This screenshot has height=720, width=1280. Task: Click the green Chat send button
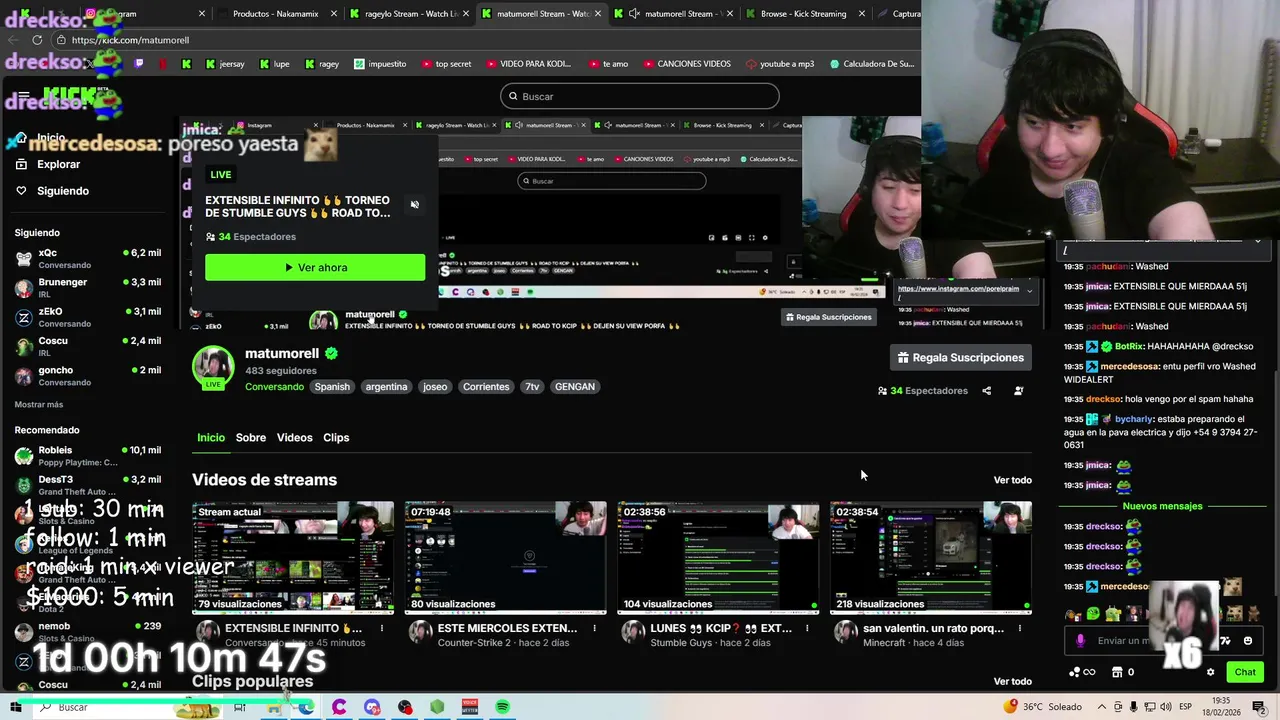(x=1245, y=672)
